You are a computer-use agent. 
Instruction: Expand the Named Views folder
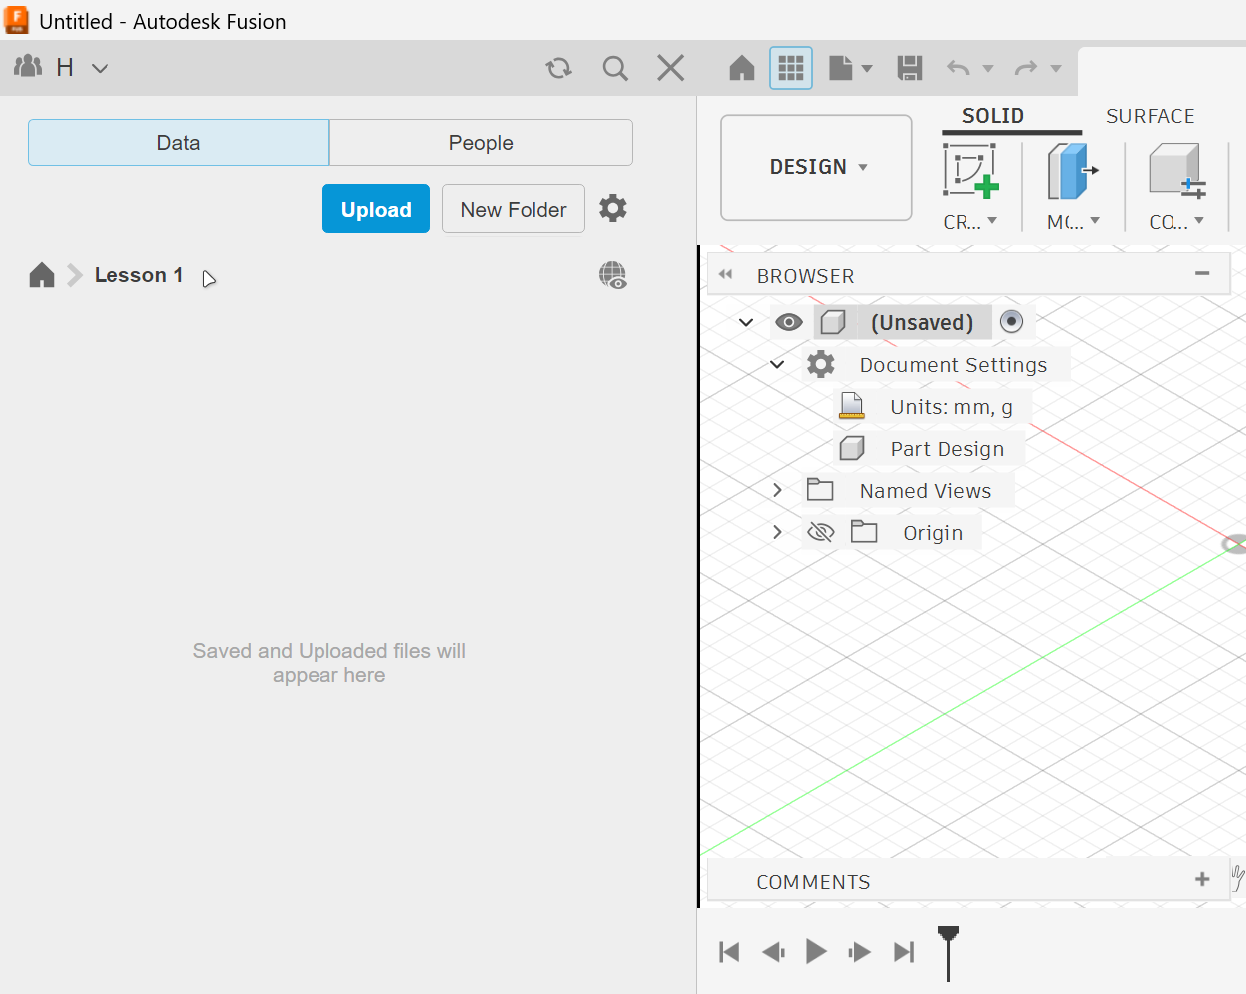(x=777, y=490)
